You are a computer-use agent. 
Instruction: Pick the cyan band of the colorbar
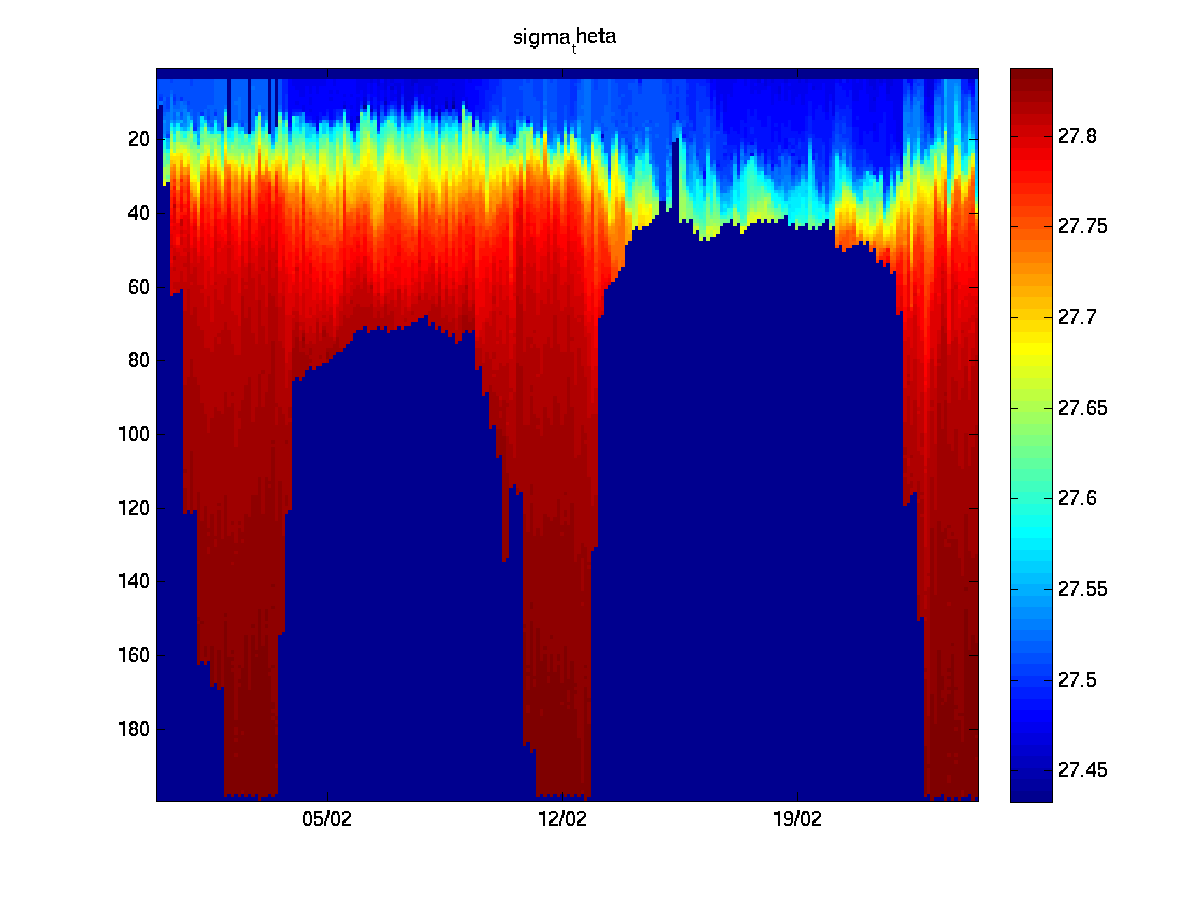(1031, 525)
